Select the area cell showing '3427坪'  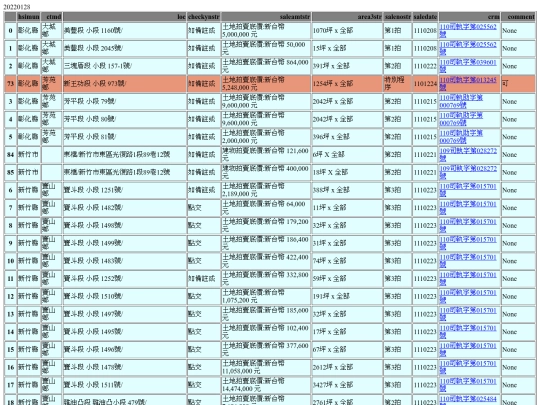tap(347, 385)
